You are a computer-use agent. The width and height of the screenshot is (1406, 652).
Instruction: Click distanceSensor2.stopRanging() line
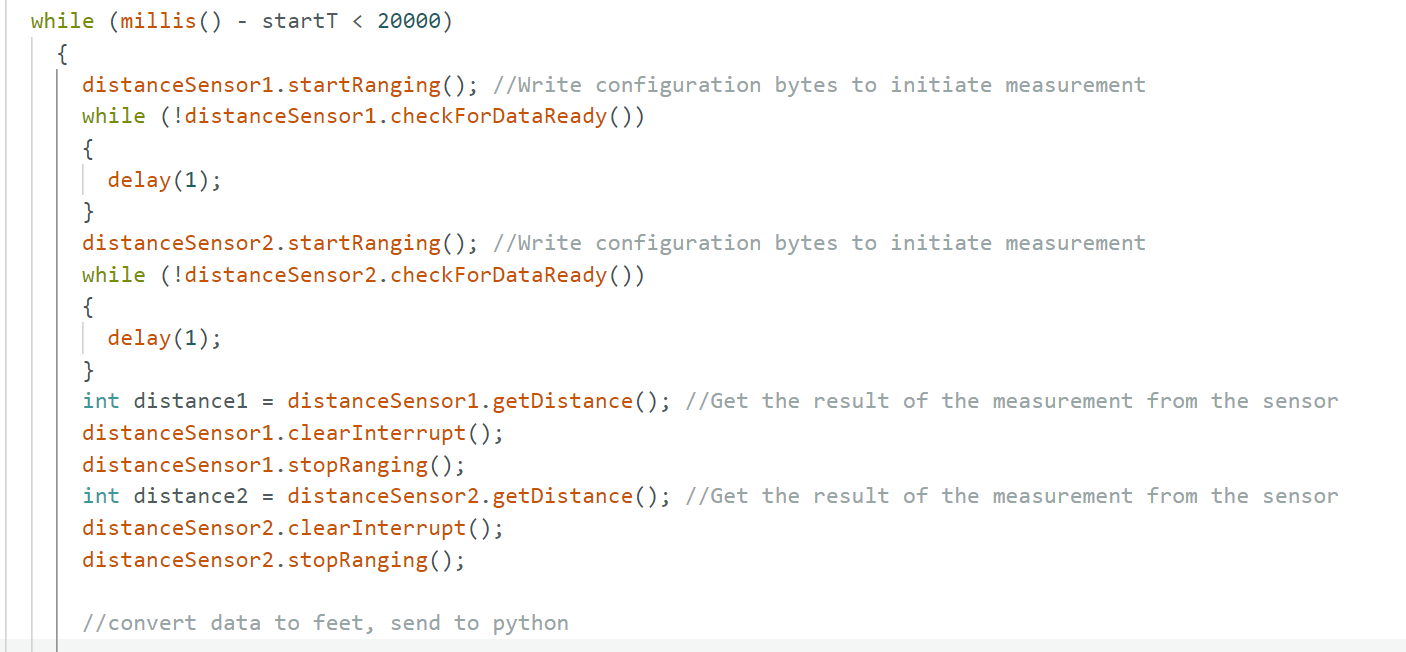pos(274,560)
